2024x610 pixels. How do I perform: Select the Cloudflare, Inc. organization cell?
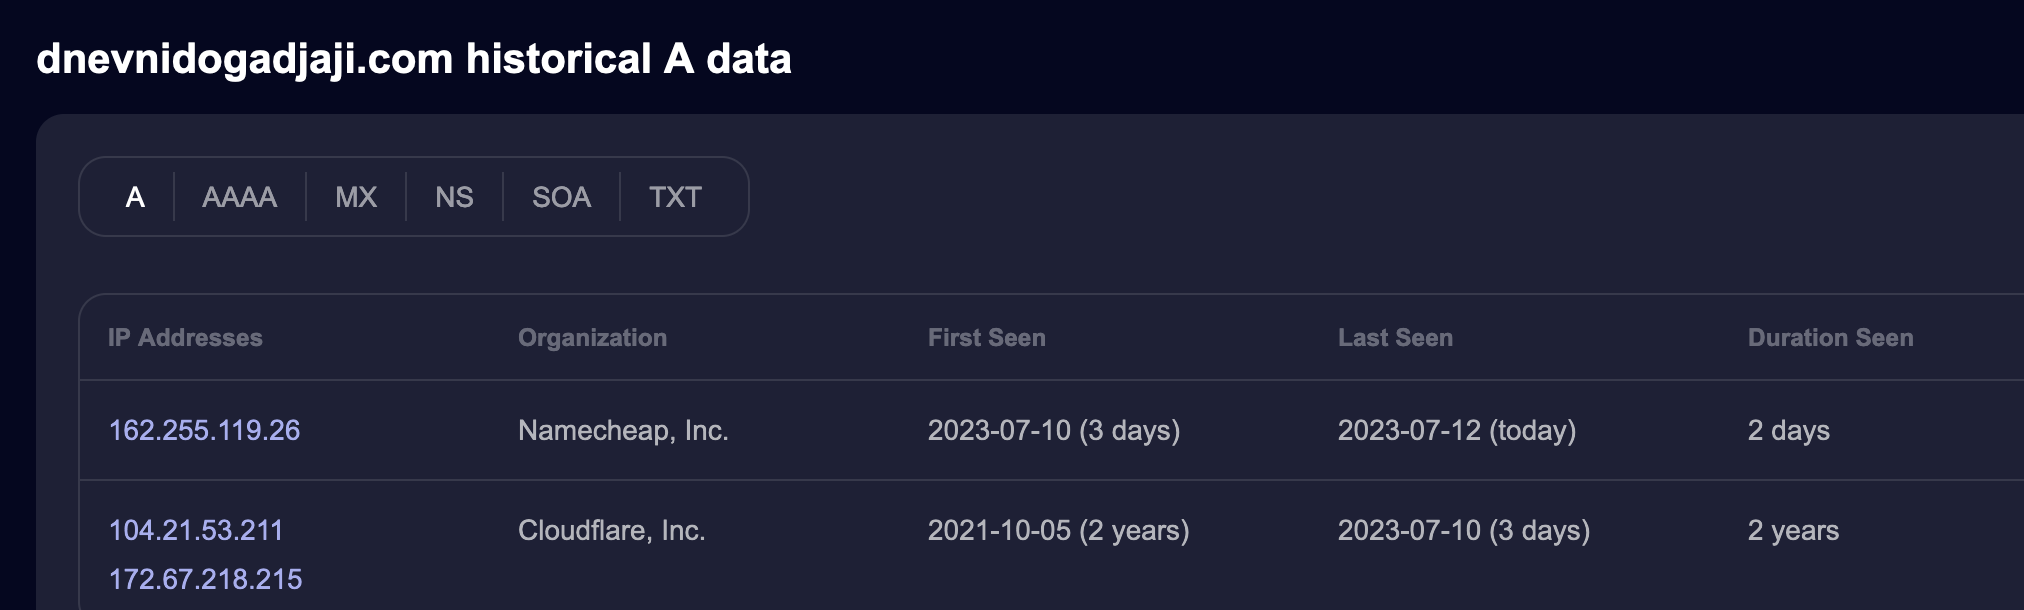pos(612,530)
